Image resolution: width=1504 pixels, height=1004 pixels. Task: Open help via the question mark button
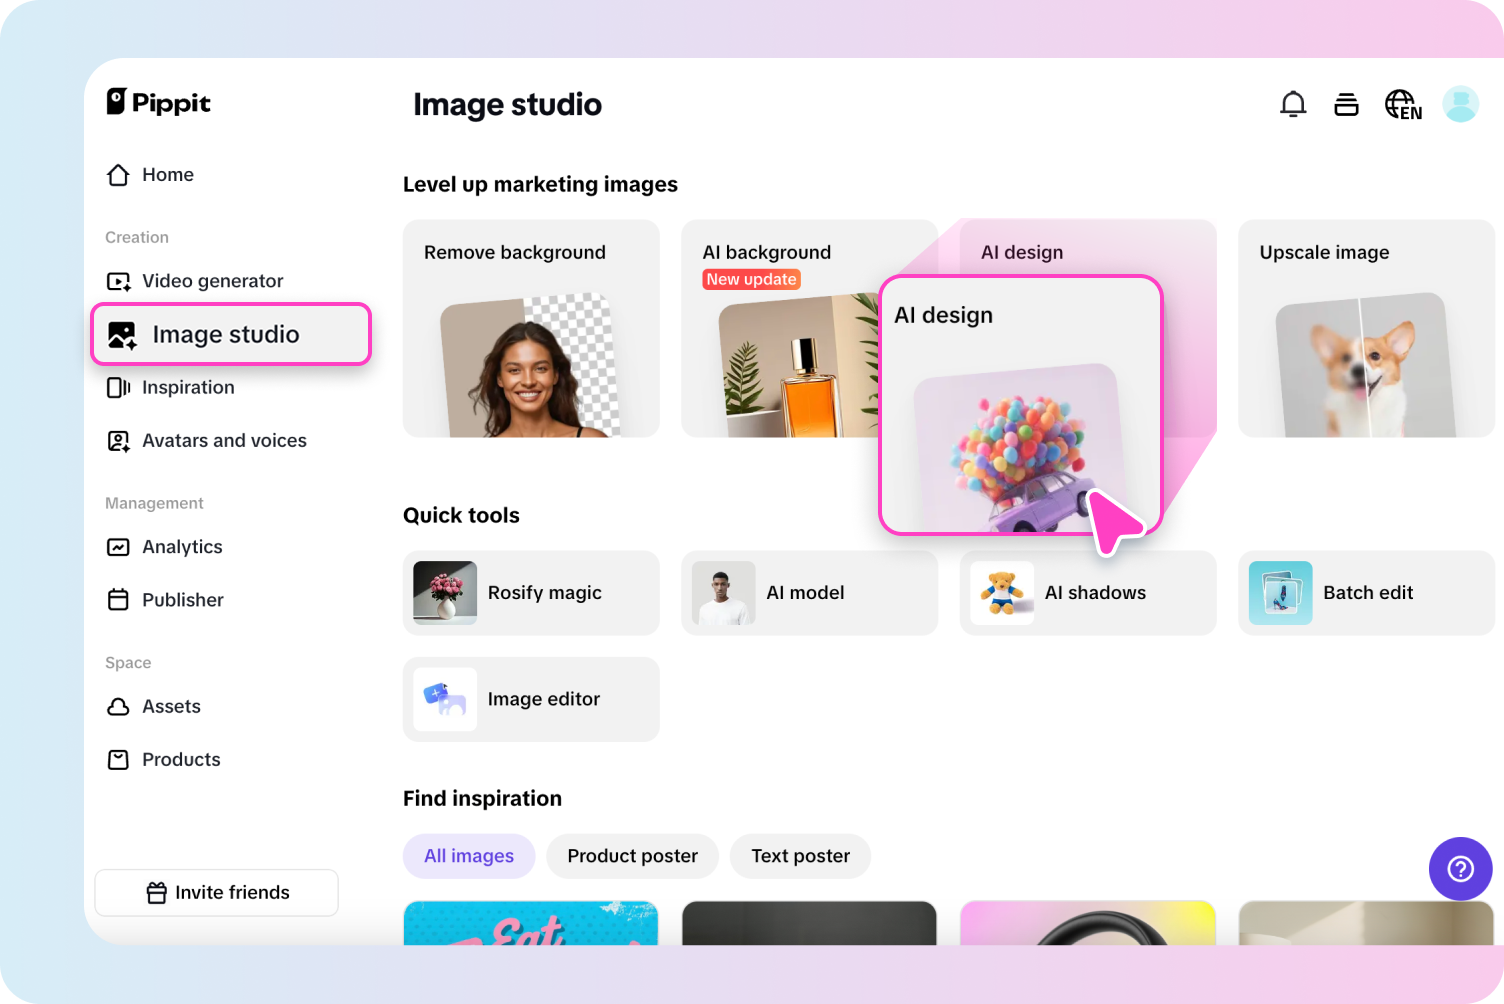(x=1460, y=868)
